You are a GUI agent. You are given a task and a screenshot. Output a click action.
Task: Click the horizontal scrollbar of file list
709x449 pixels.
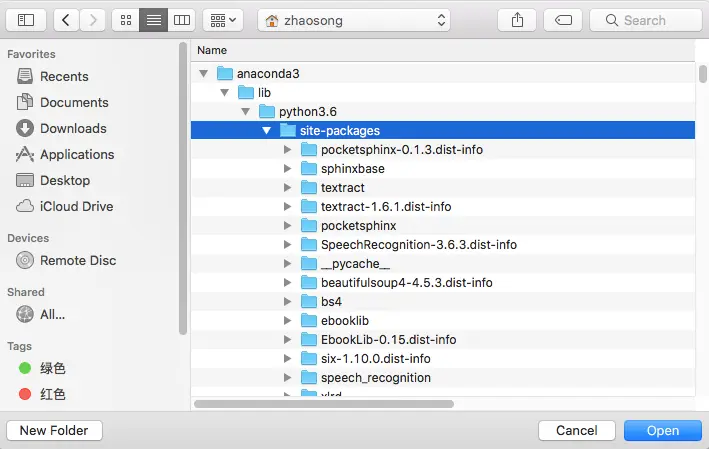(324, 404)
